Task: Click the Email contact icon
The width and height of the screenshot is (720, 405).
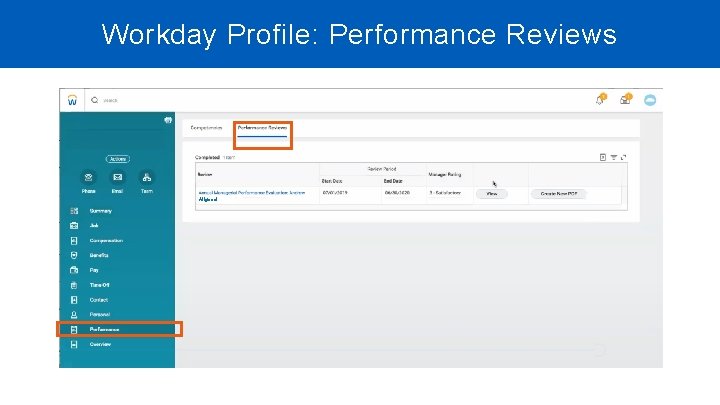Action: point(118,177)
